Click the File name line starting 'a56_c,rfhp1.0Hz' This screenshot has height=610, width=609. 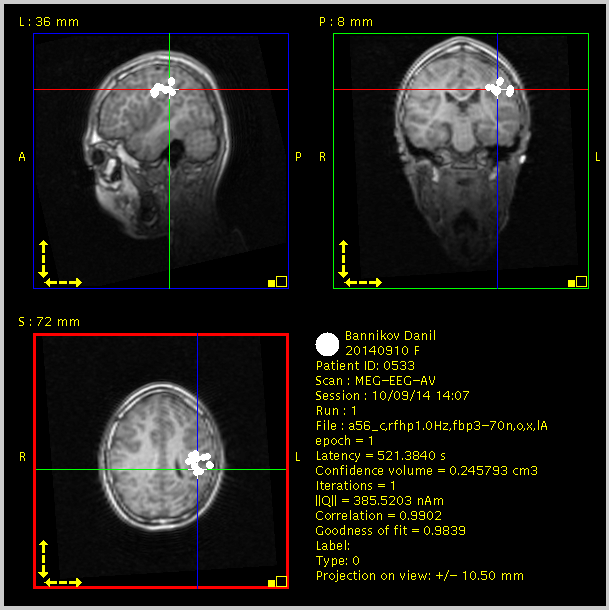click(x=432, y=426)
